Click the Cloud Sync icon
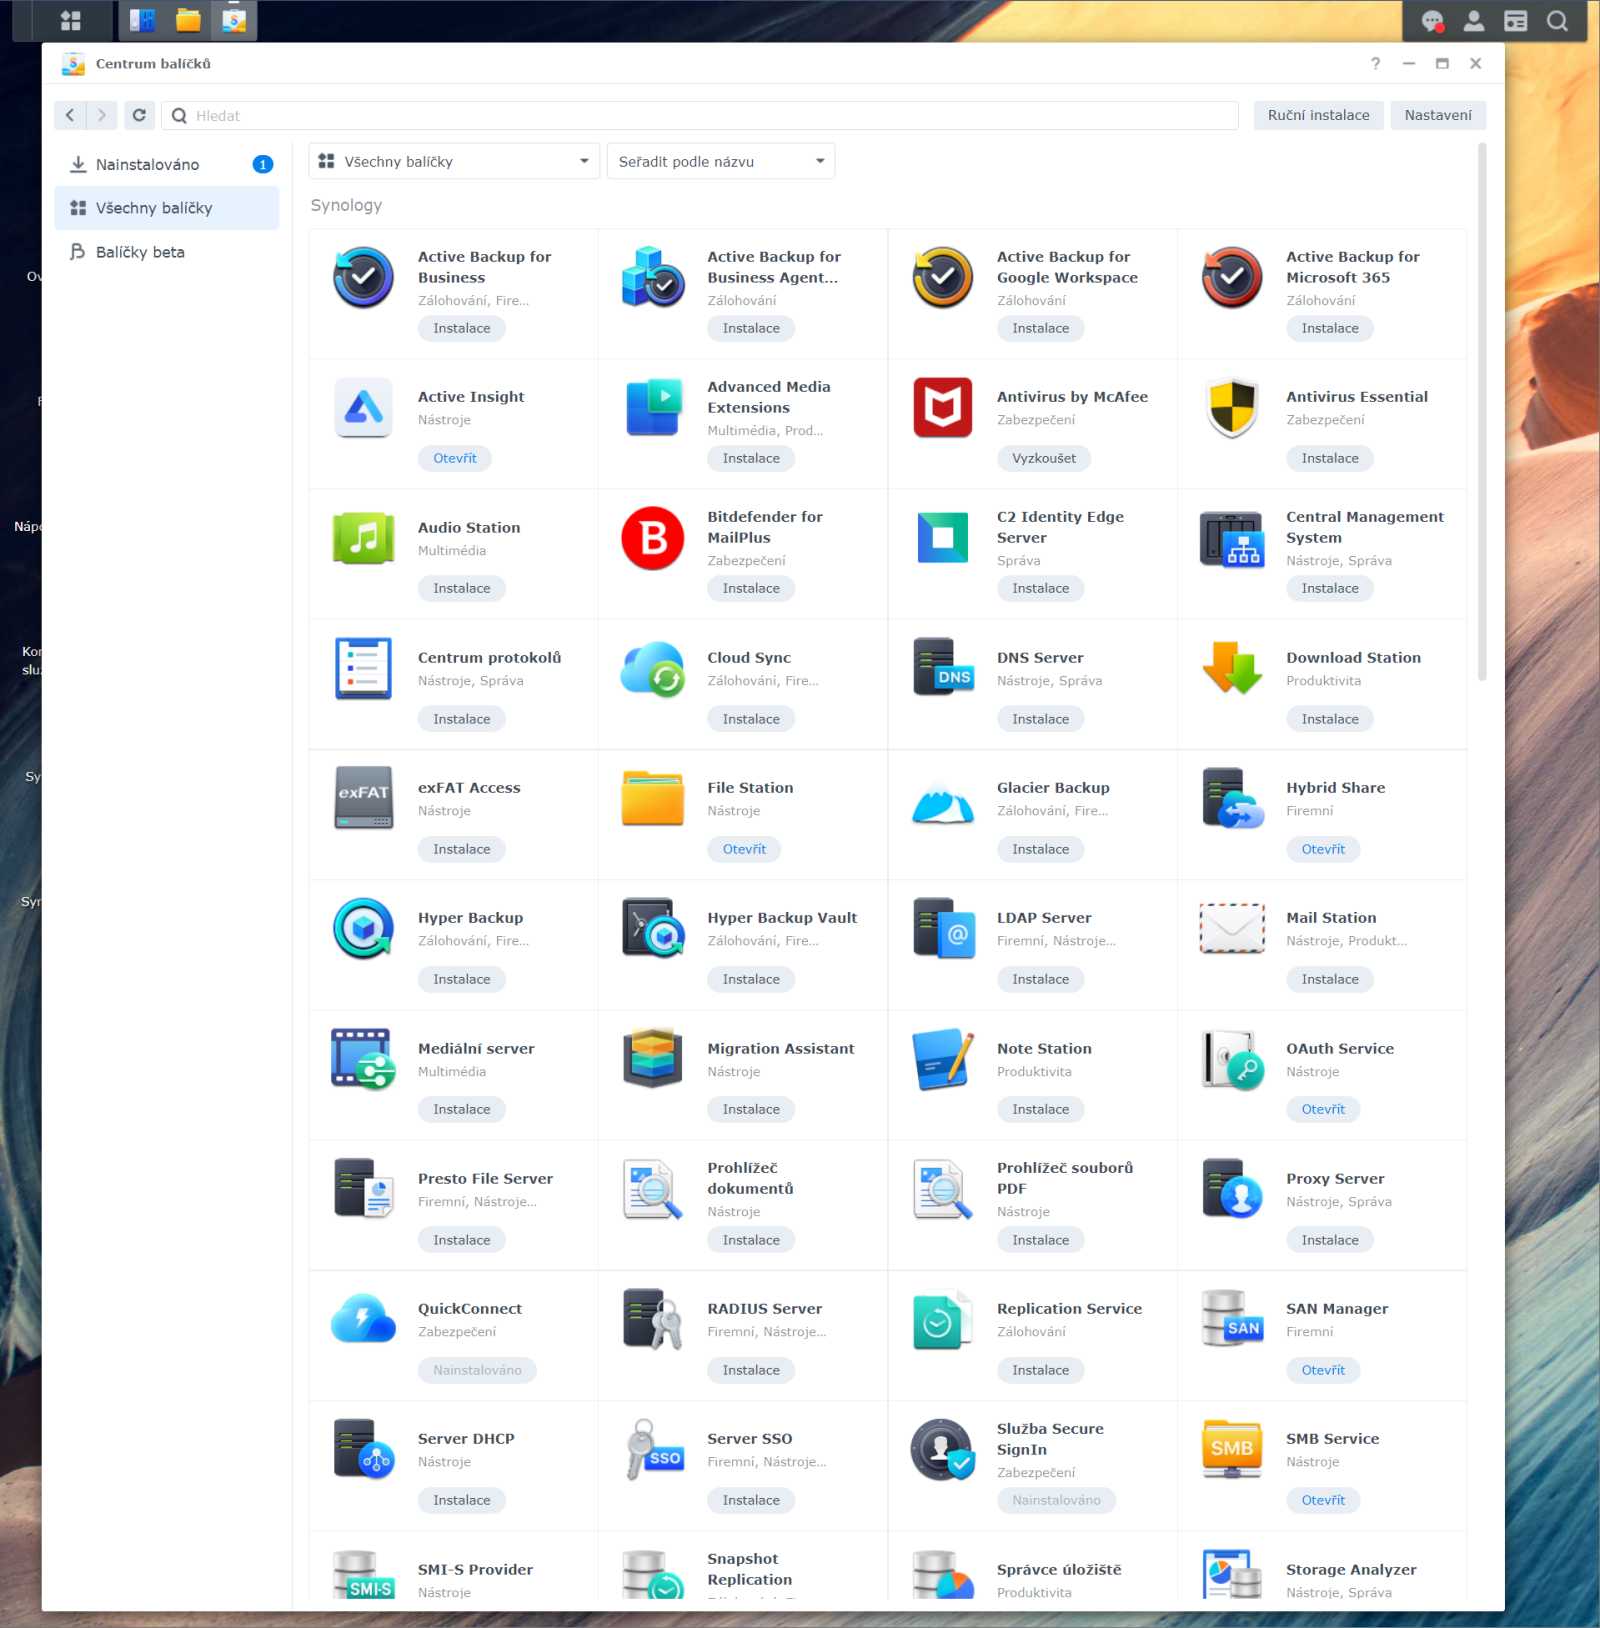Screen dimensions: 1600x1628 coord(653,669)
